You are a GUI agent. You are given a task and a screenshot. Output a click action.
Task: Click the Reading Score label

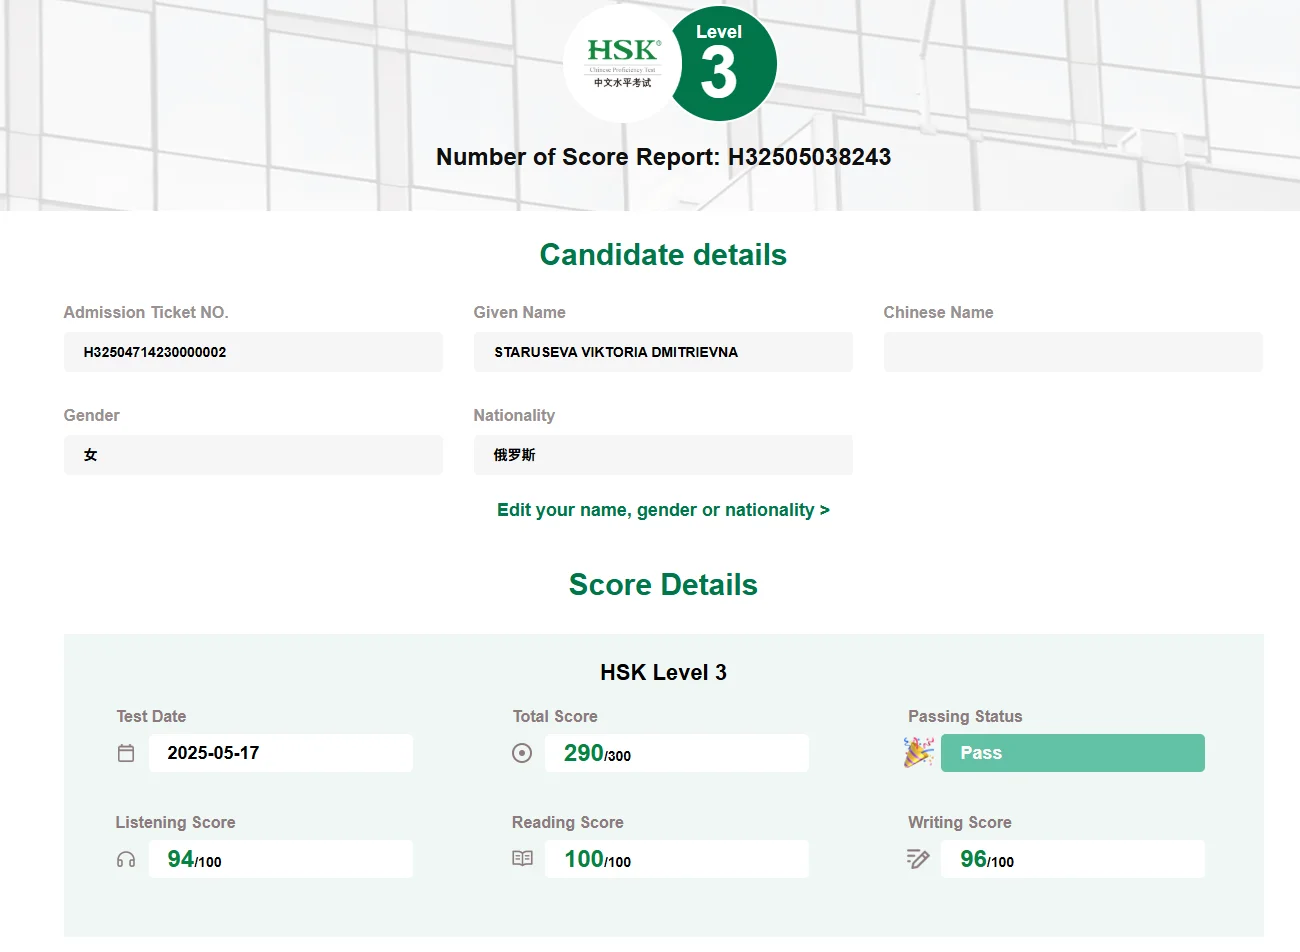(x=568, y=823)
